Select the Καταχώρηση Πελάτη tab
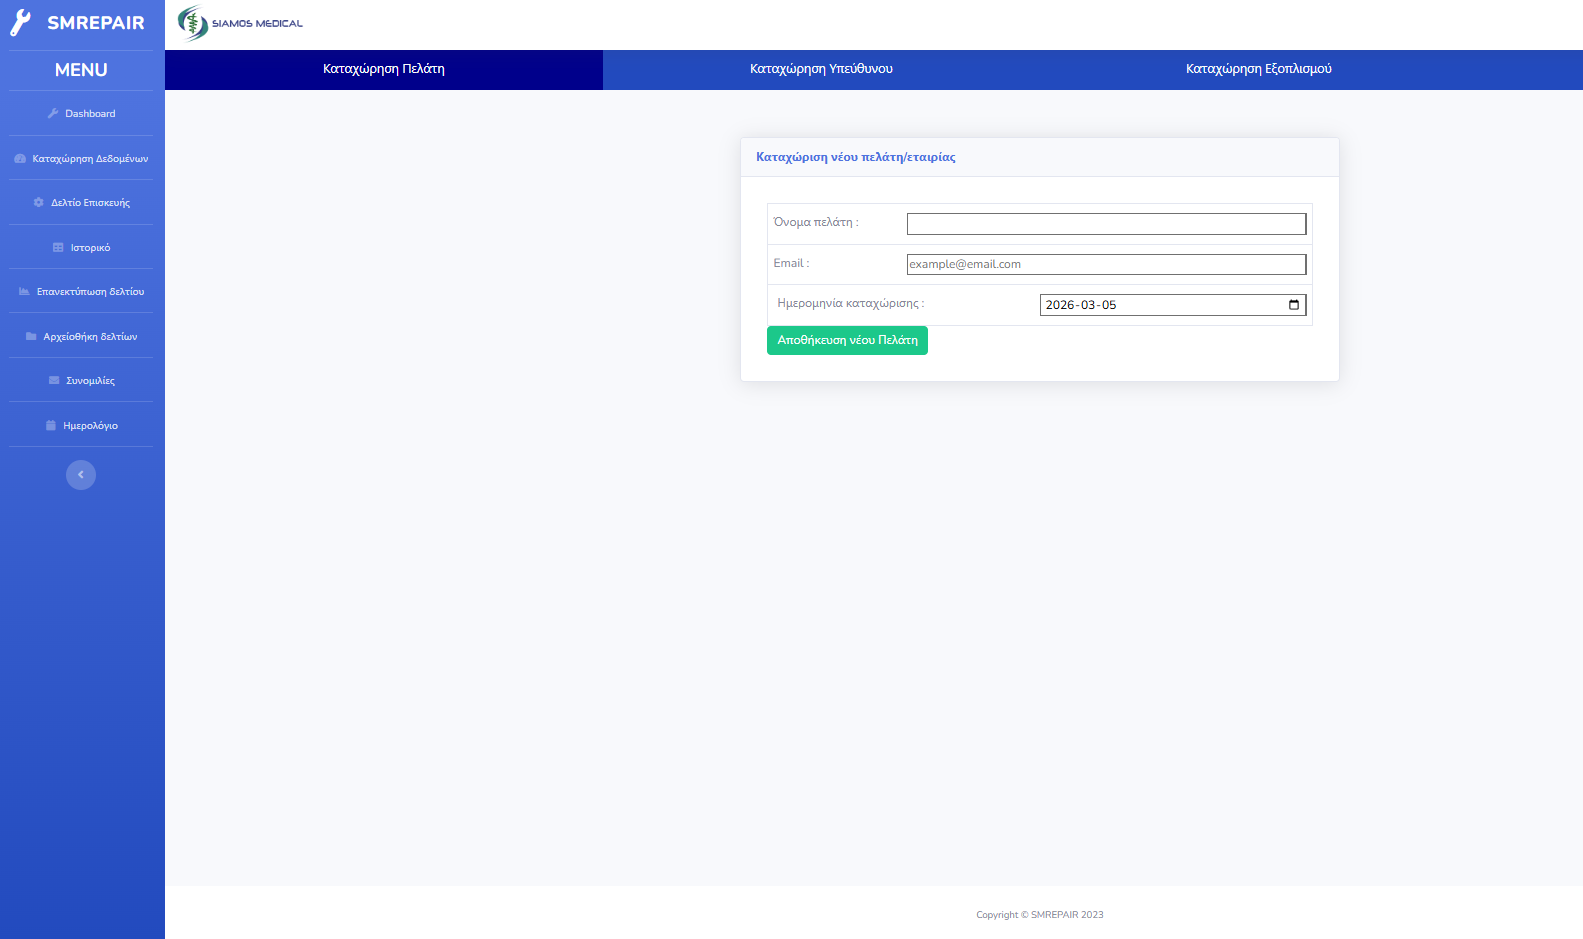1583x939 pixels. [x=384, y=69]
